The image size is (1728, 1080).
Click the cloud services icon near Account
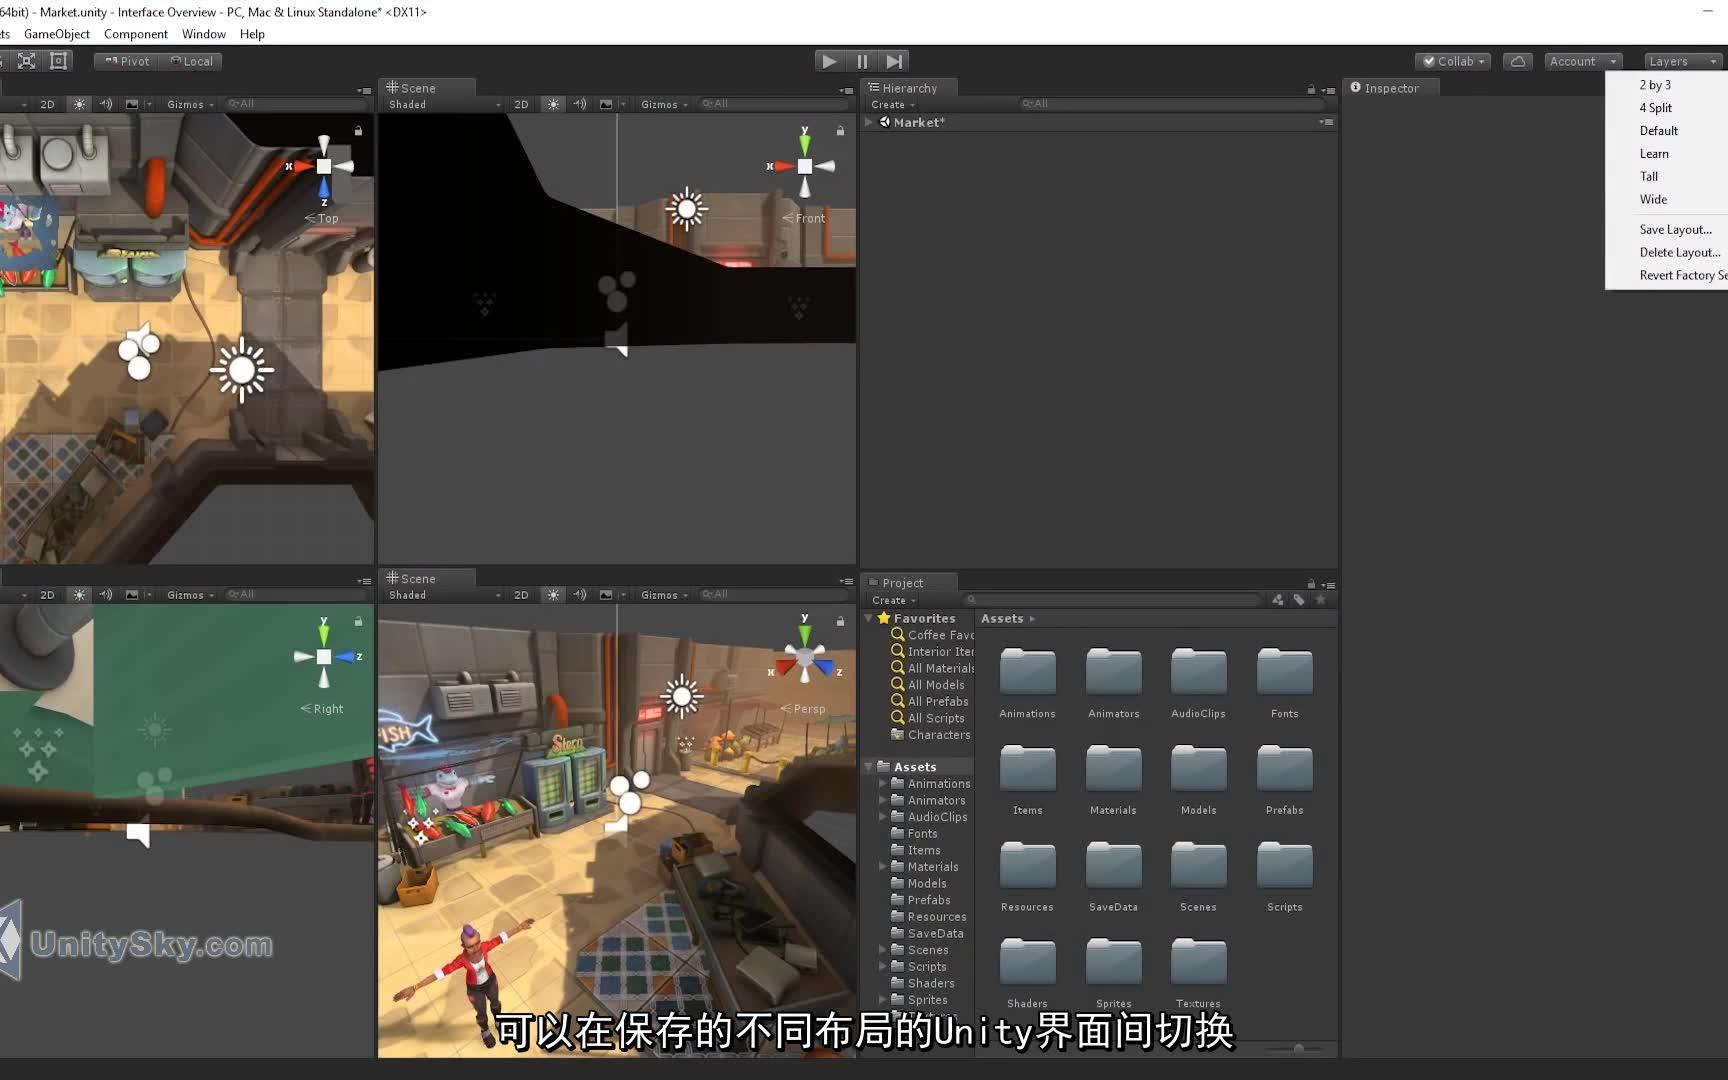tap(1518, 61)
